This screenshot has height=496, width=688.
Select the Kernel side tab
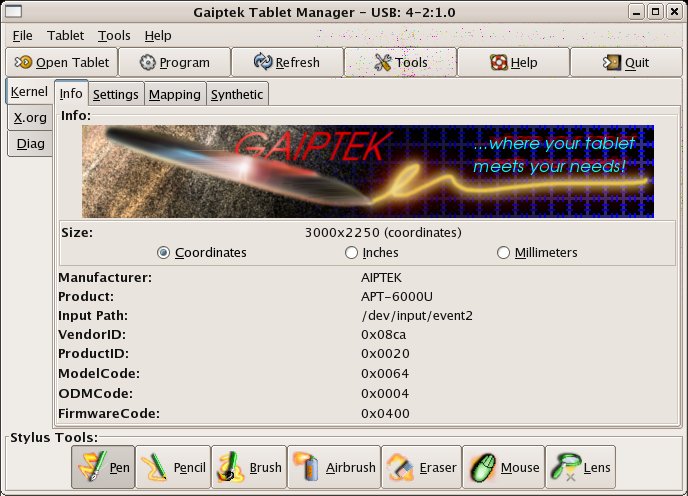29,92
